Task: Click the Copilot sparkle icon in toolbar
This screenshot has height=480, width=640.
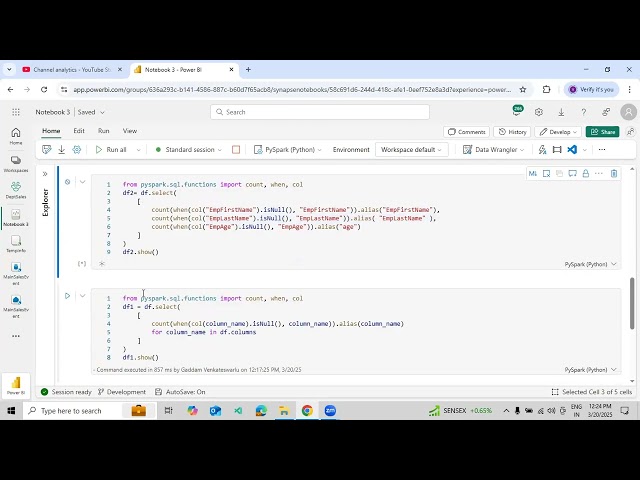Action: click(x=542, y=149)
